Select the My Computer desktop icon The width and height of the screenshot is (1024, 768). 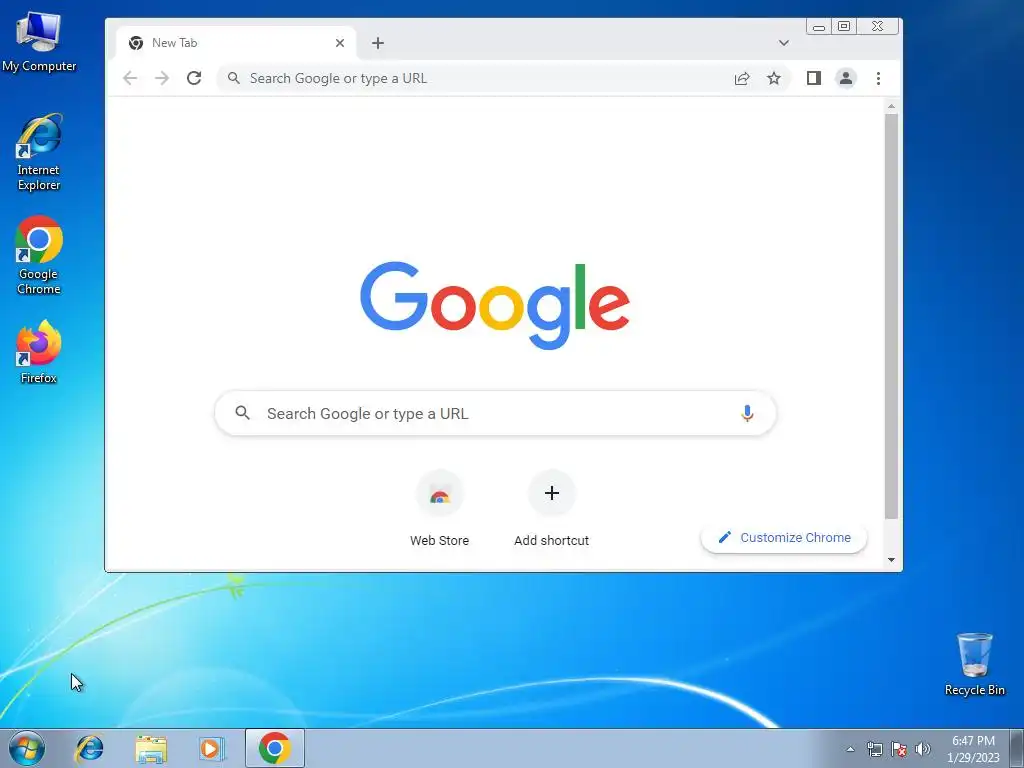point(39,42)
